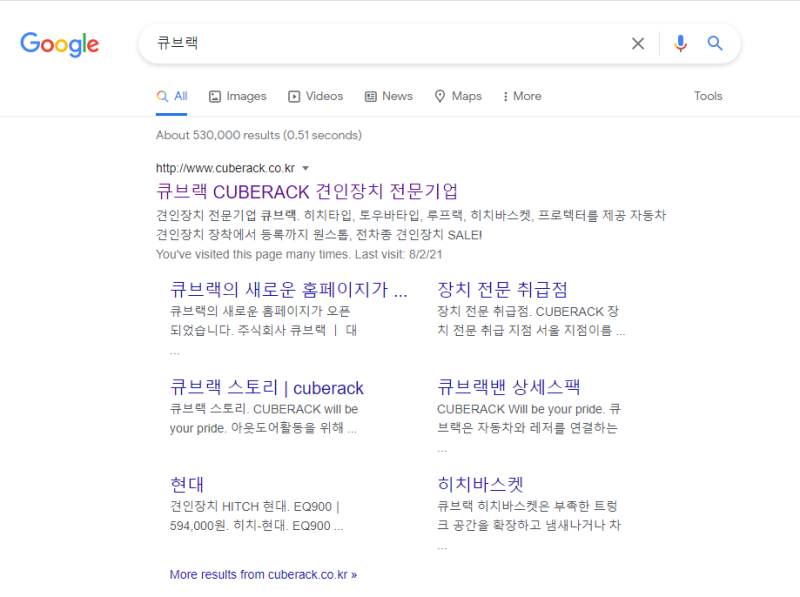Viewport: 800px width, 597px height.
Task: Click the Google logo to go home
Action: coord(59,44)
